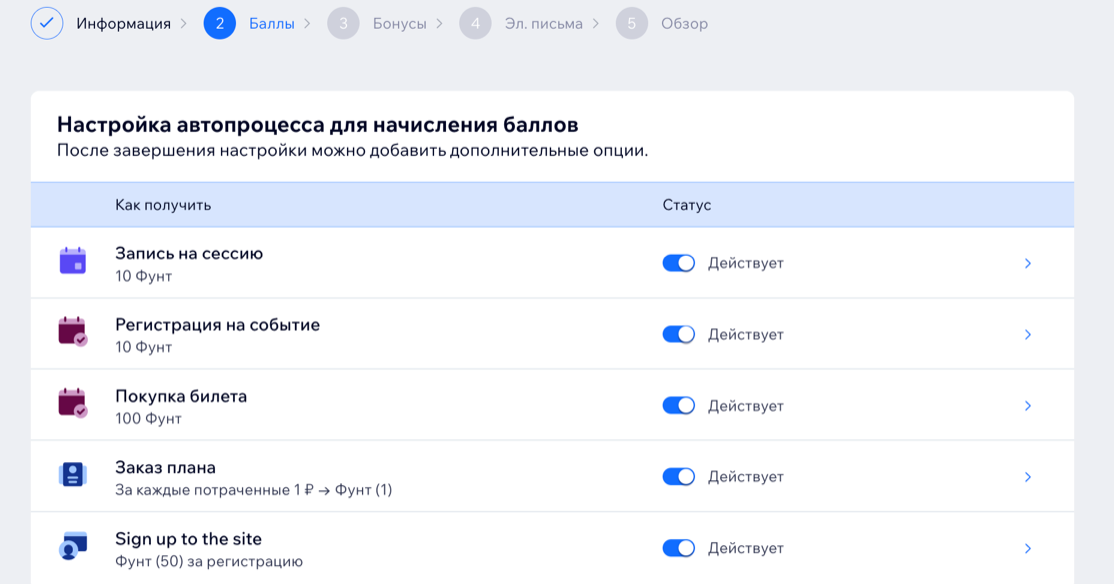This screenshot has width=1114, height=584.
Task: Click the user icon for Sign up to the site
Action: (x=72, y=546)
